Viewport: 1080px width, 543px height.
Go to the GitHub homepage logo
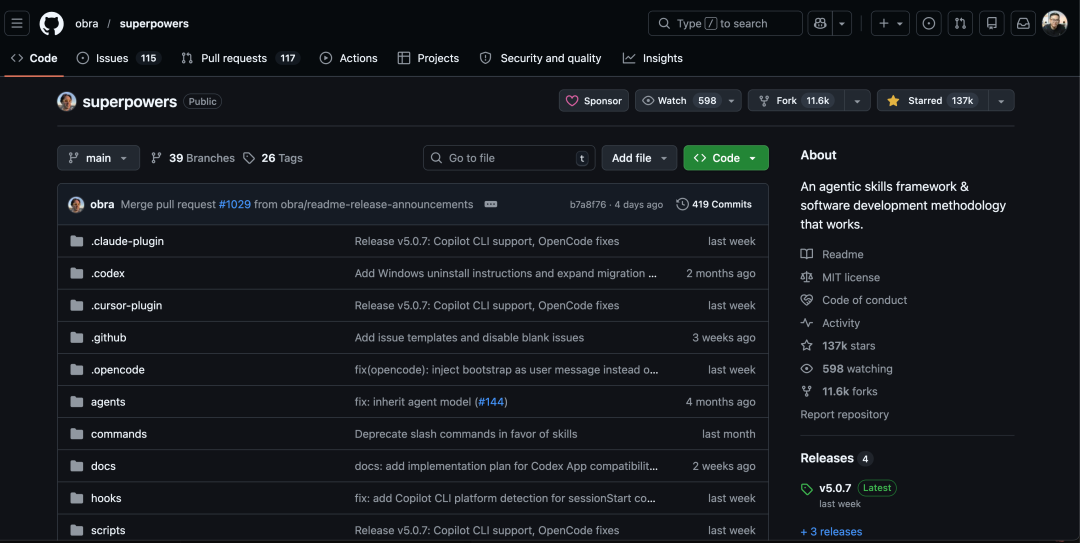coord(52,23)
